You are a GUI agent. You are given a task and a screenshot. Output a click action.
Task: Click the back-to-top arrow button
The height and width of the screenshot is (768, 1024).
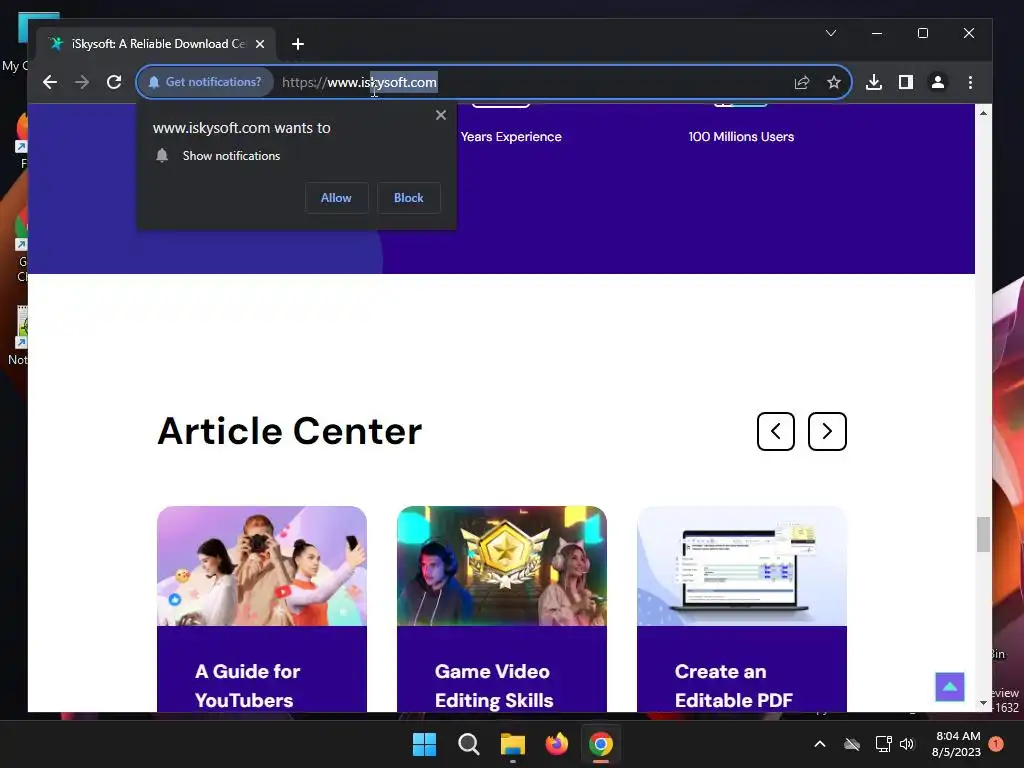(950, 687)
